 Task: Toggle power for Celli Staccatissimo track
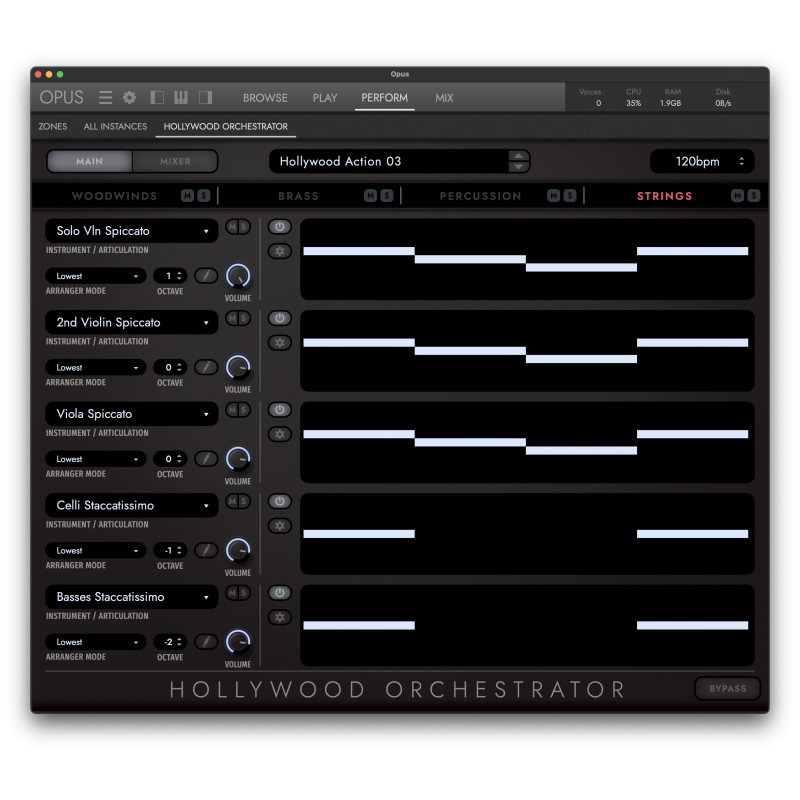click(x=280, y=501)
